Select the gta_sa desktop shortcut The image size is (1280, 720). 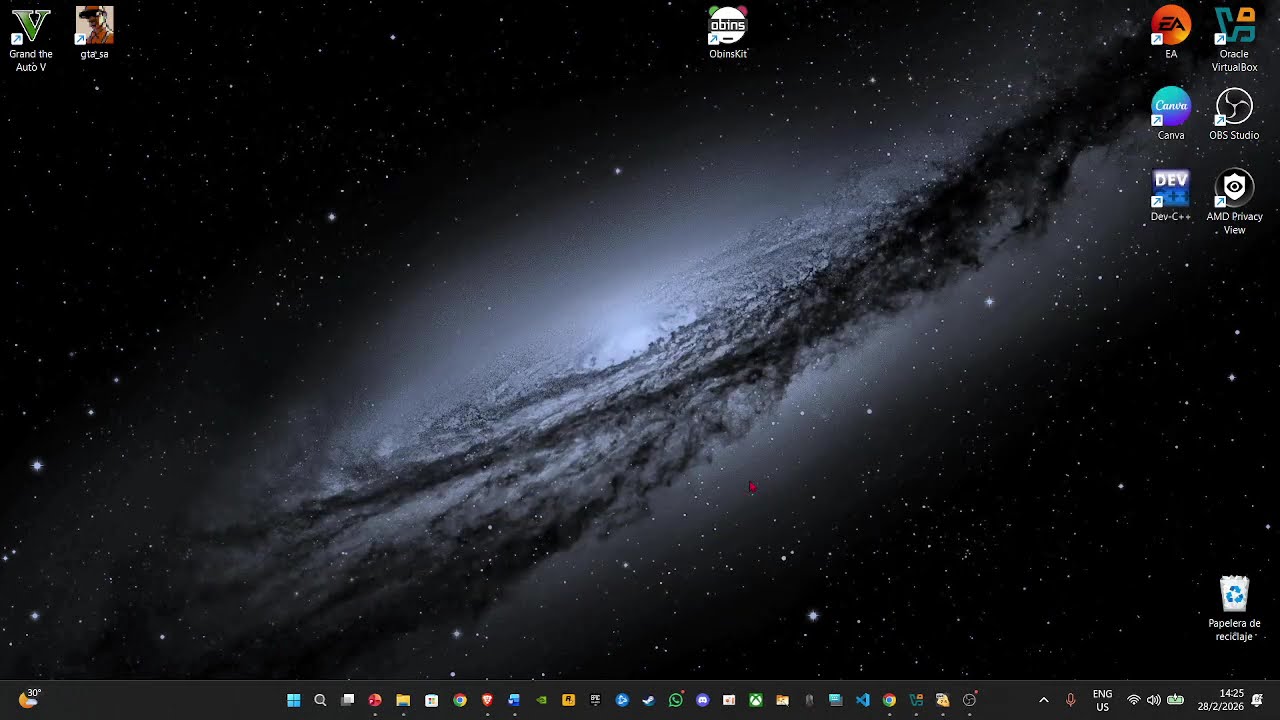[94, 33]
